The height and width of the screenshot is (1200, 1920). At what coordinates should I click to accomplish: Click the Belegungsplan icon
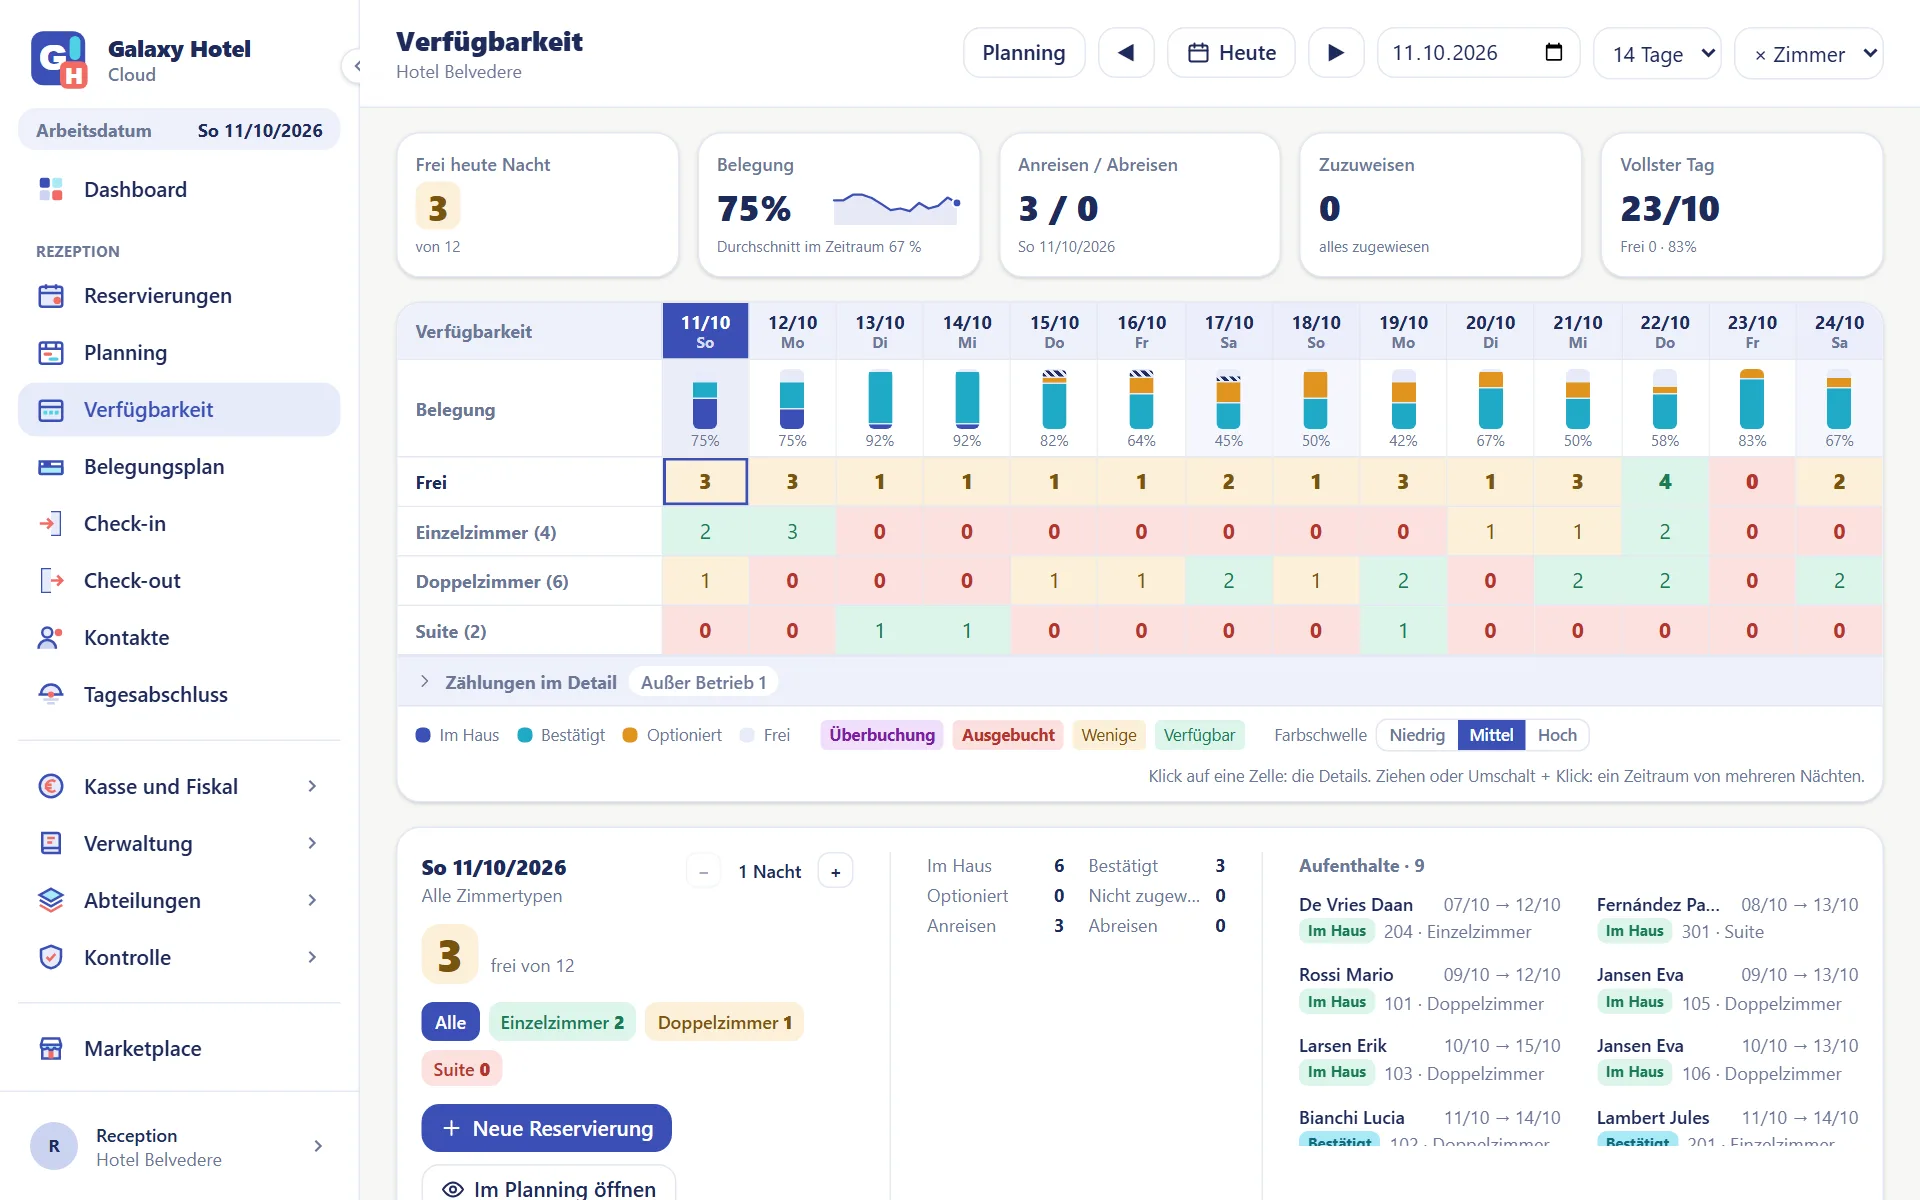tap(51, 466)
